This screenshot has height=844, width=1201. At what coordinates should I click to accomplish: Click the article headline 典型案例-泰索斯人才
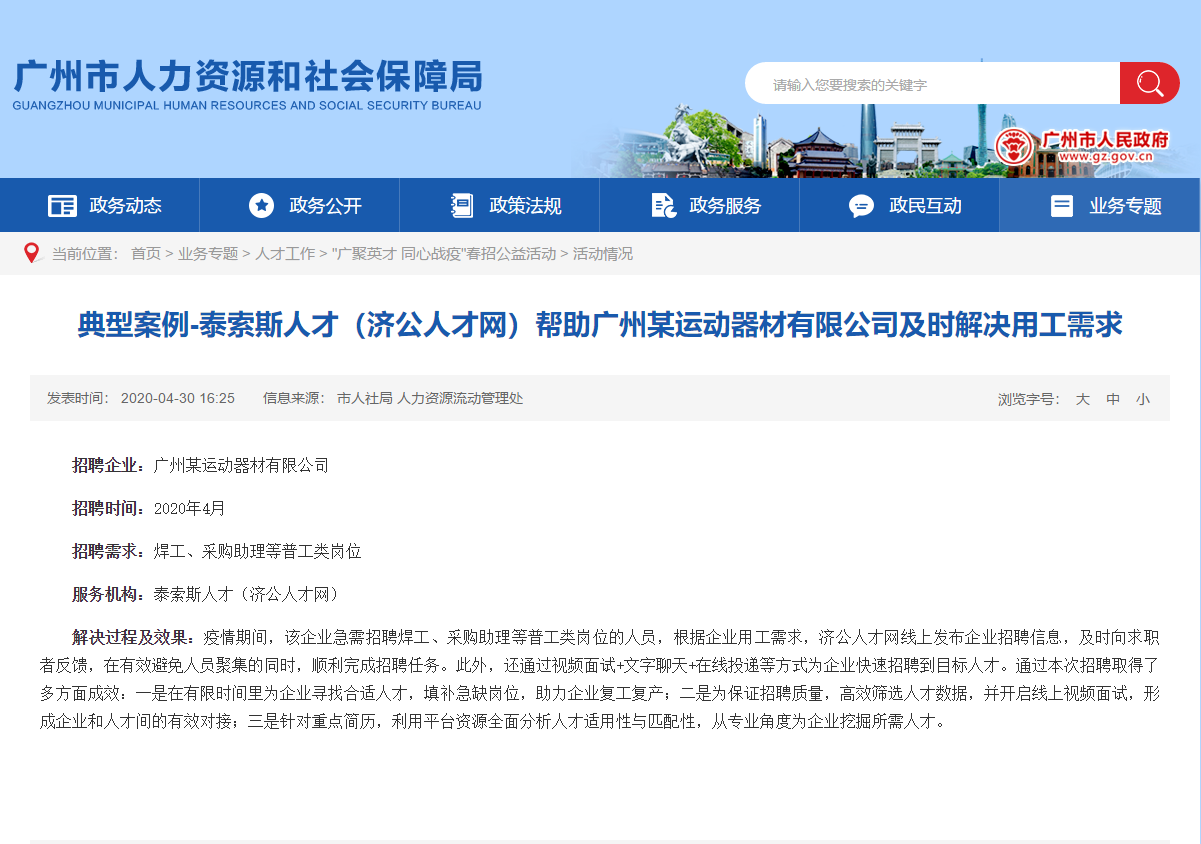coord(600,325)
